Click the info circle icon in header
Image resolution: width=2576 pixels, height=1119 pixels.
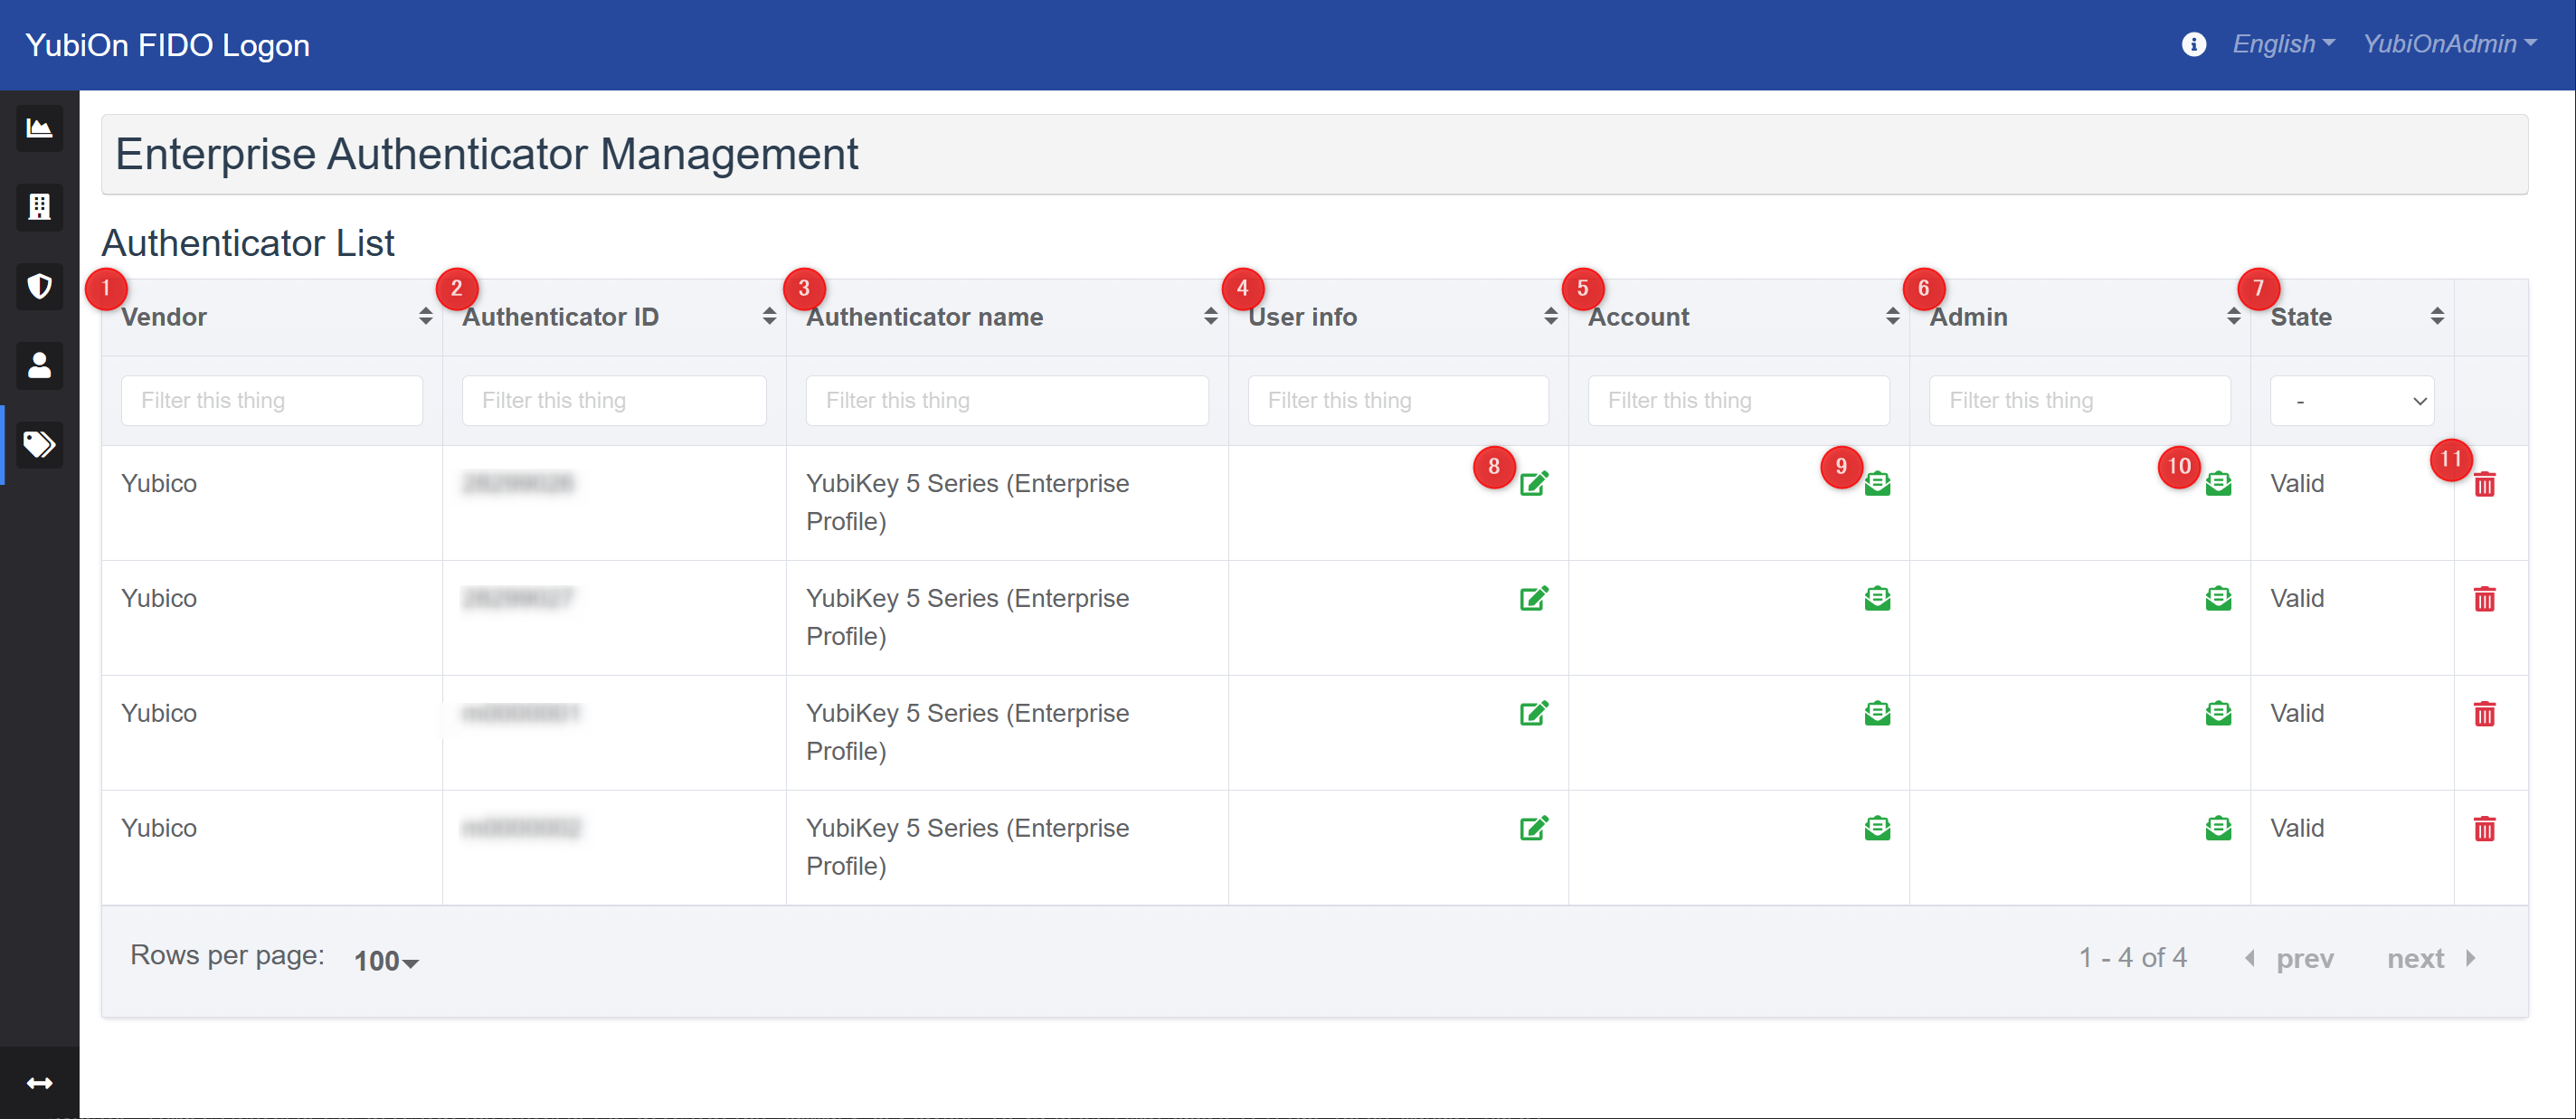2193,44
